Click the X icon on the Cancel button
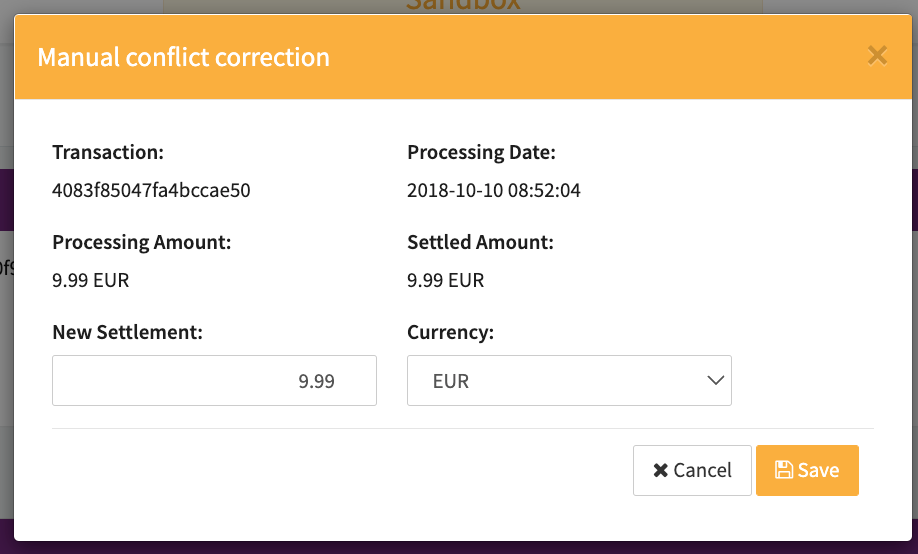The height and width of the screenshot is (554, 918). pyautogui.click(x=660, y=470)
